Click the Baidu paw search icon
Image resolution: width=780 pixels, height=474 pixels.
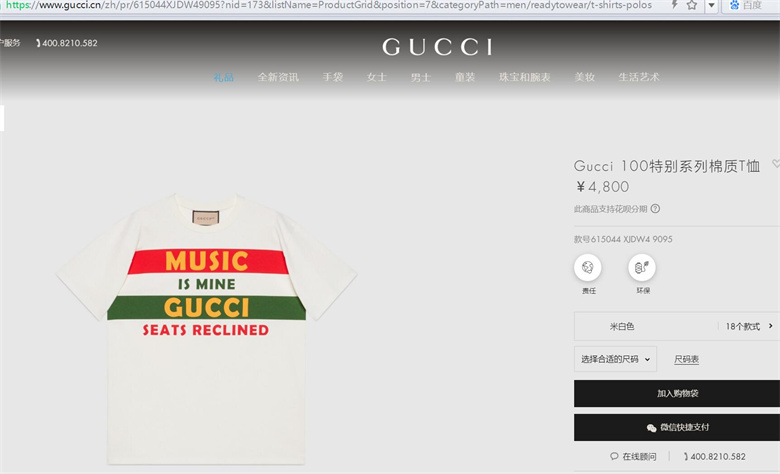click(734, 5)
